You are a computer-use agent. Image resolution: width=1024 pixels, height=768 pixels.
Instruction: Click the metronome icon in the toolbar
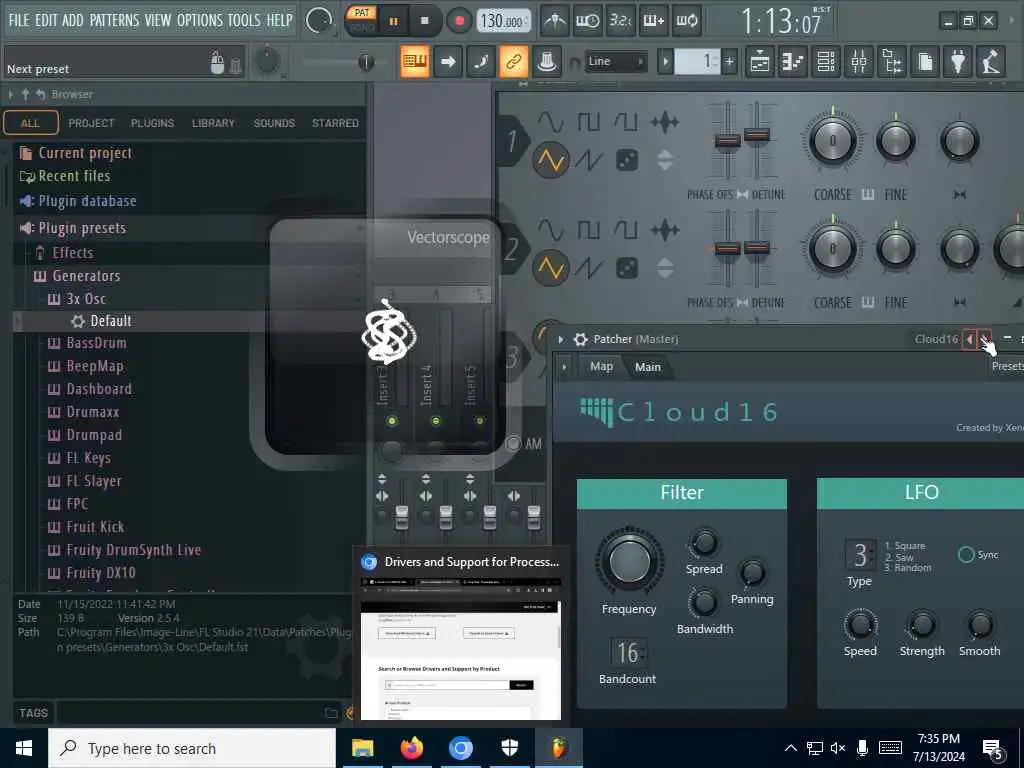click(555, 21)
